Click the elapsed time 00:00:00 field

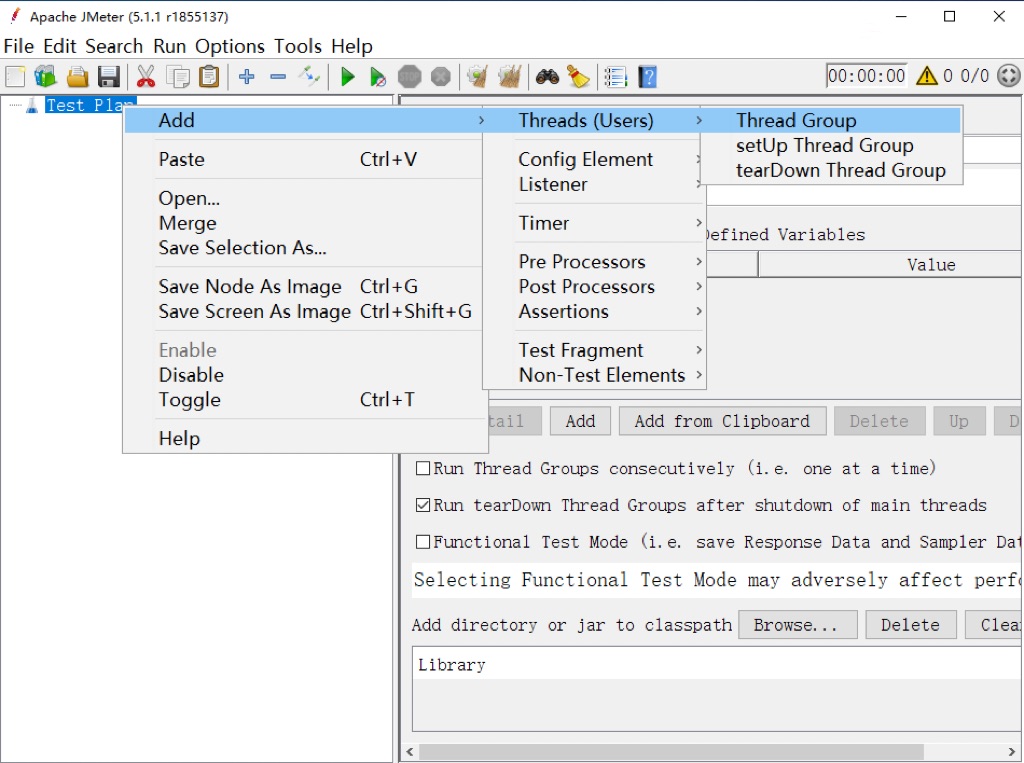click(x=866, y=76)
